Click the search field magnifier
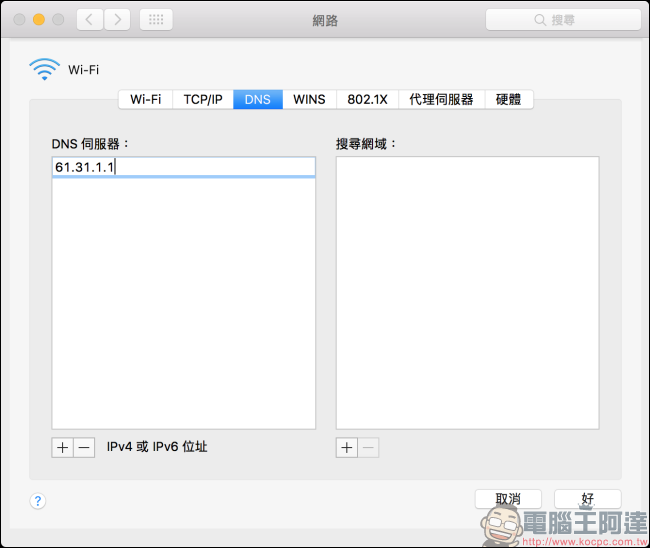The height and width of the screenshot is (548, 650). point(540,19)
